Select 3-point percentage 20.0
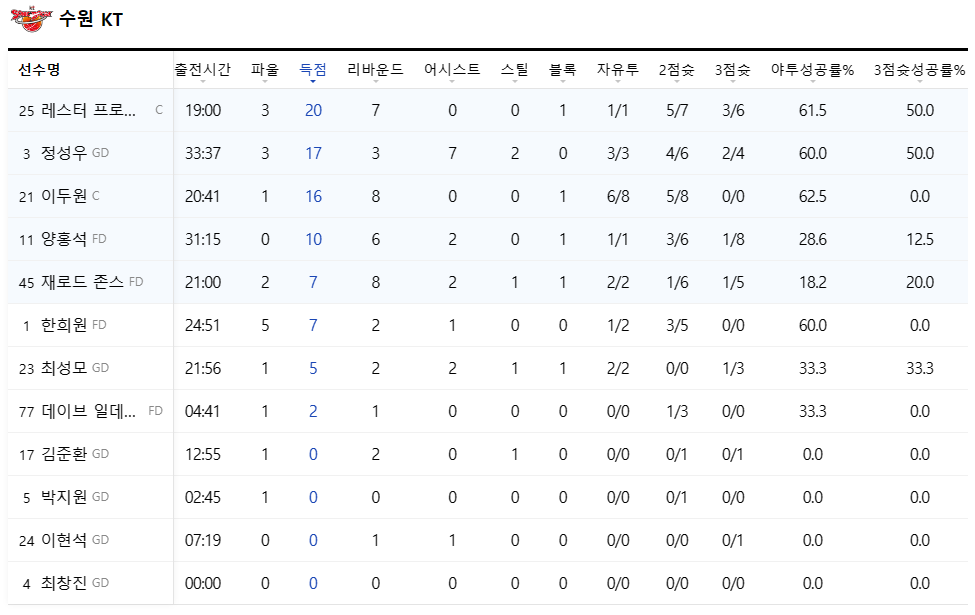The image size is (975, 615). coord(920,282)
